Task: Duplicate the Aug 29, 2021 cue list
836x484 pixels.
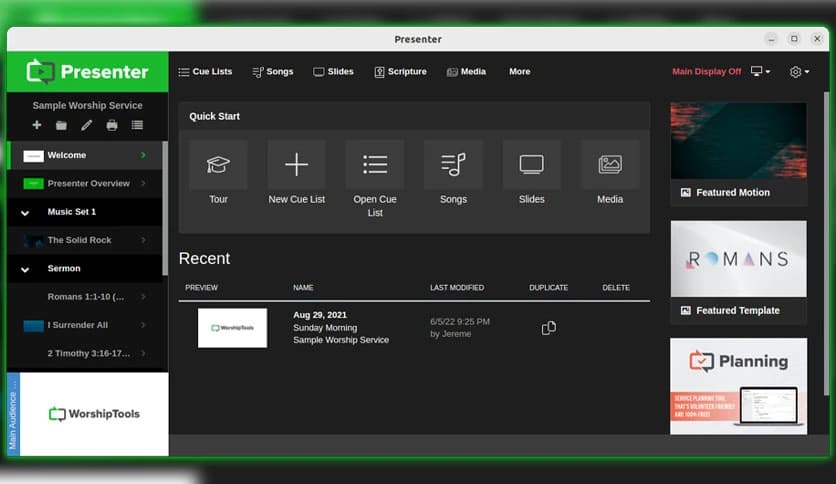Action: (x=548, y=328)
